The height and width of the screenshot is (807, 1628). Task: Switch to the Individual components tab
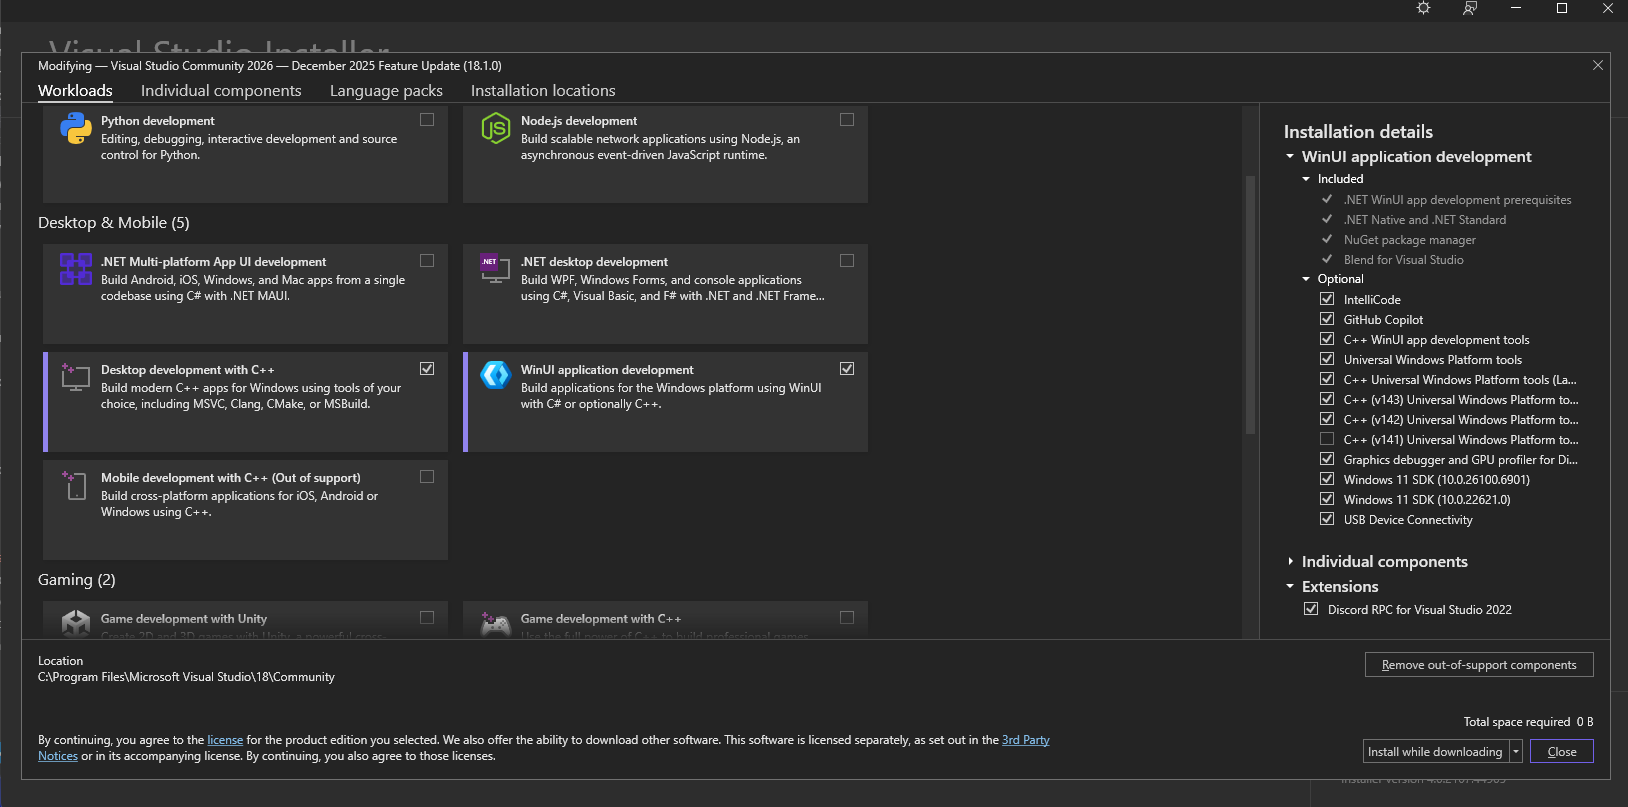point(221,90)
